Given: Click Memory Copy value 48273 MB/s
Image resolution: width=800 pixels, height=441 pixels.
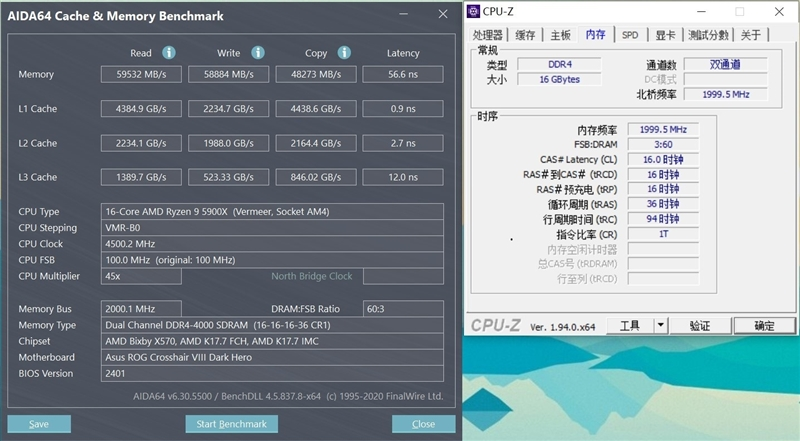Looking at the screenshot, I should pos(316,74).
